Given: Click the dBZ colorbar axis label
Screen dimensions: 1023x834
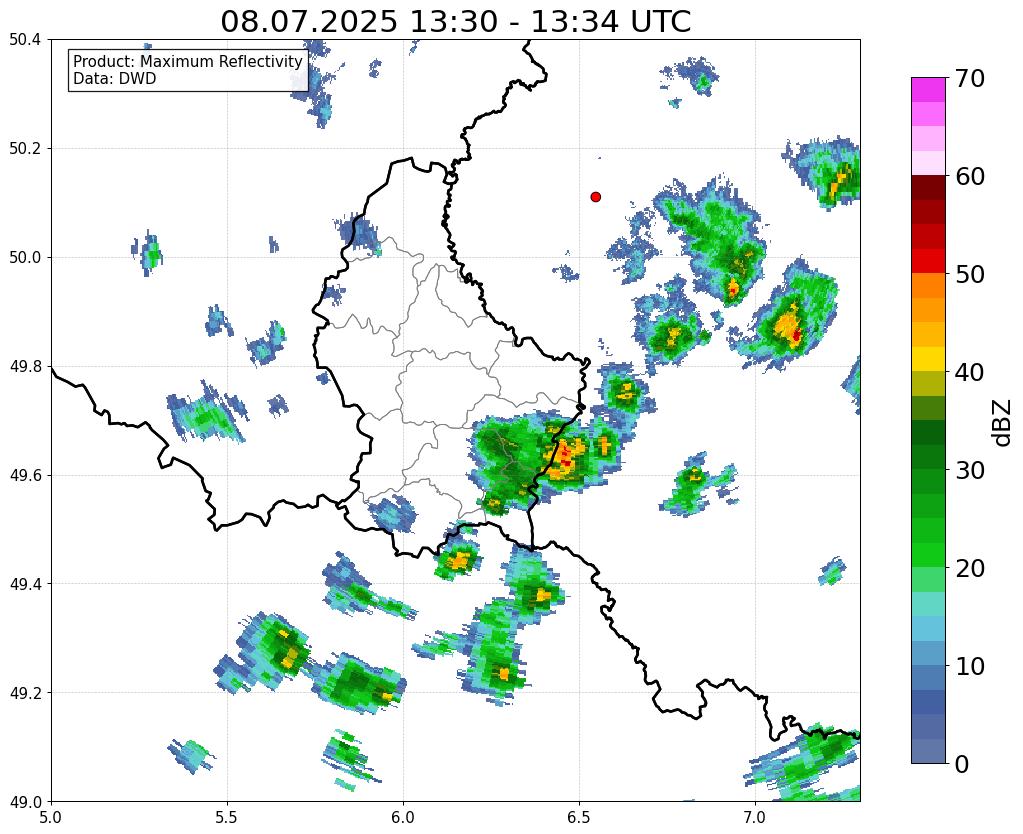Looking at the screenshot, I should [1003, 422].
